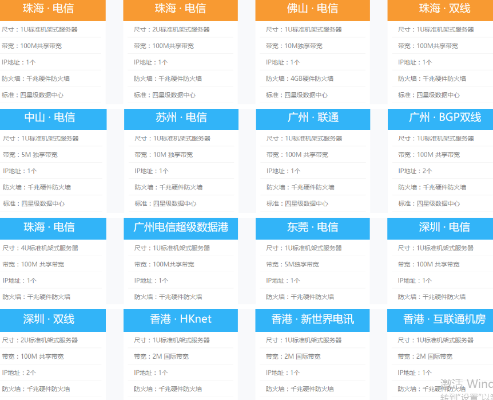This screenshot has height=400, width=493.
Task: Click 带宽：100M 共享带宽 in 广州·联通 card
Action: [x=297, y=155]
